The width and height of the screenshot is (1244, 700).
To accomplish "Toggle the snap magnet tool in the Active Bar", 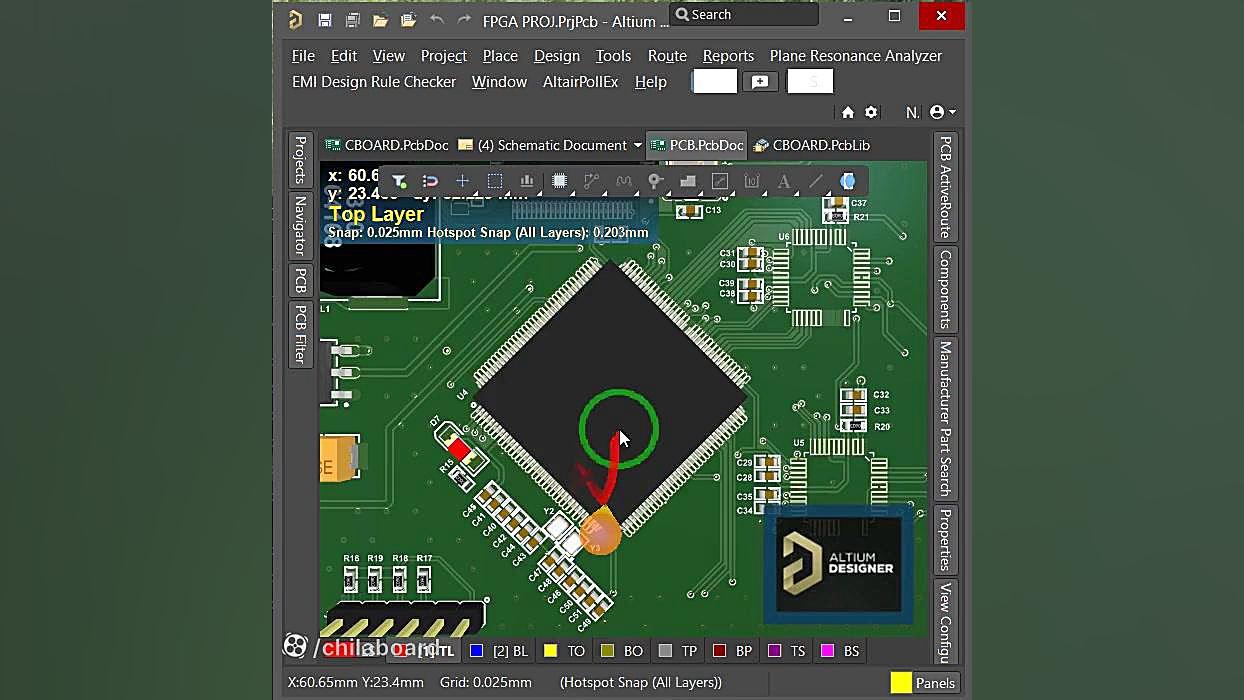I will click(430, 181).
